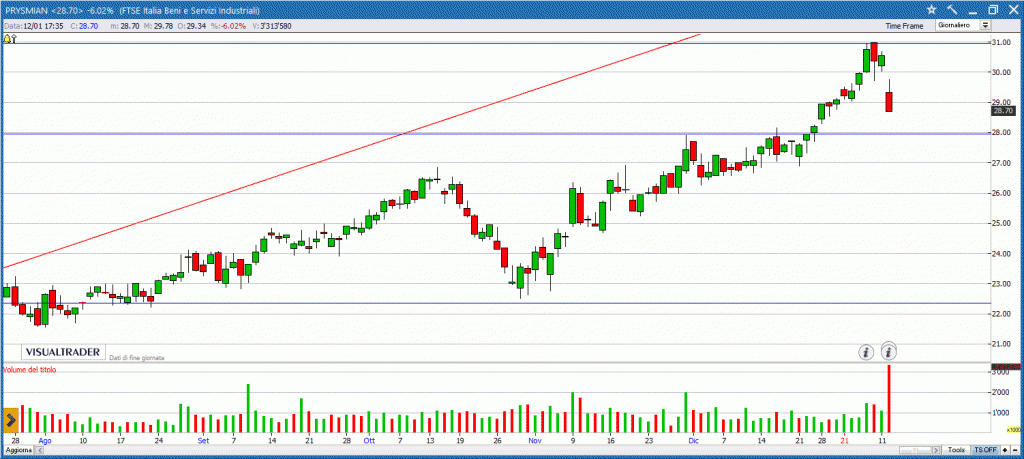Click the plus zoom-in button

1006,451
